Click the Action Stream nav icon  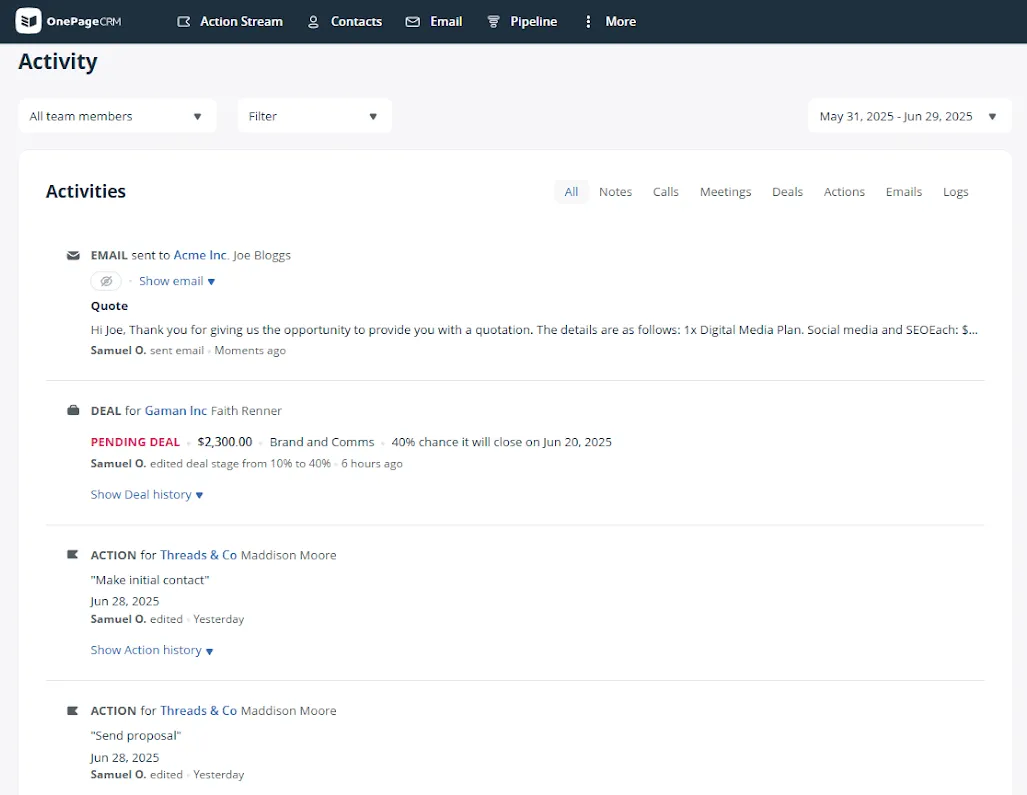184,22
